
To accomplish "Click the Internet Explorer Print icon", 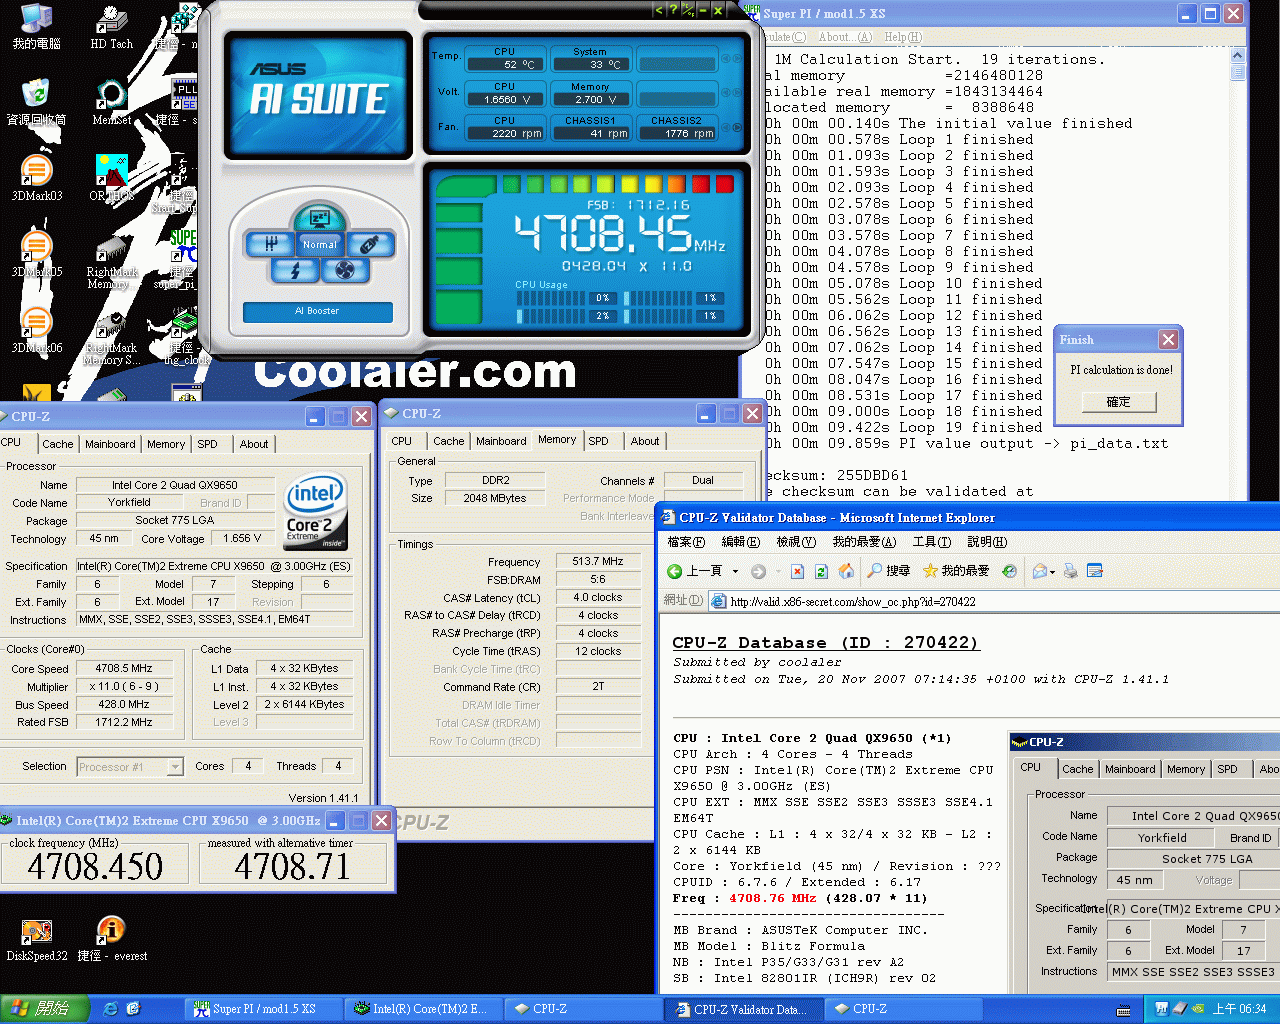I will click(1071, 571).
